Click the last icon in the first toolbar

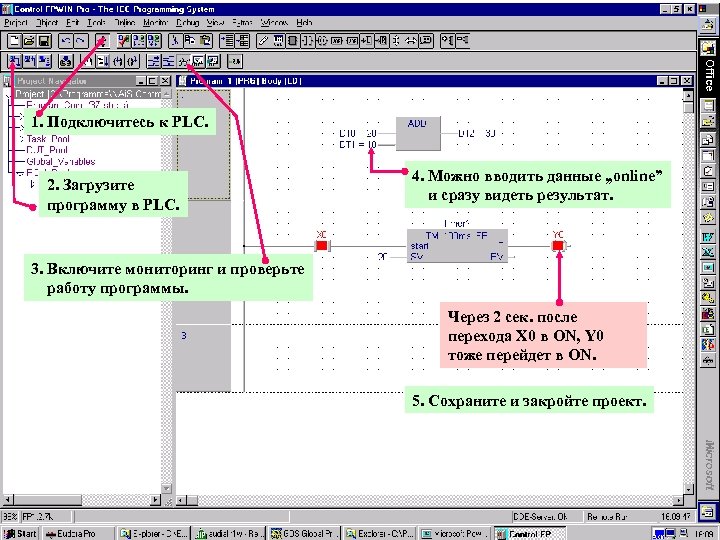[462, 41]
